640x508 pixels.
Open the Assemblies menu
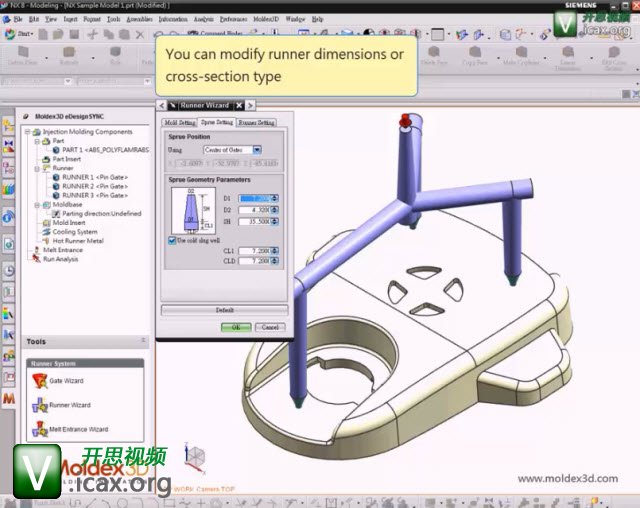[139, 19]
